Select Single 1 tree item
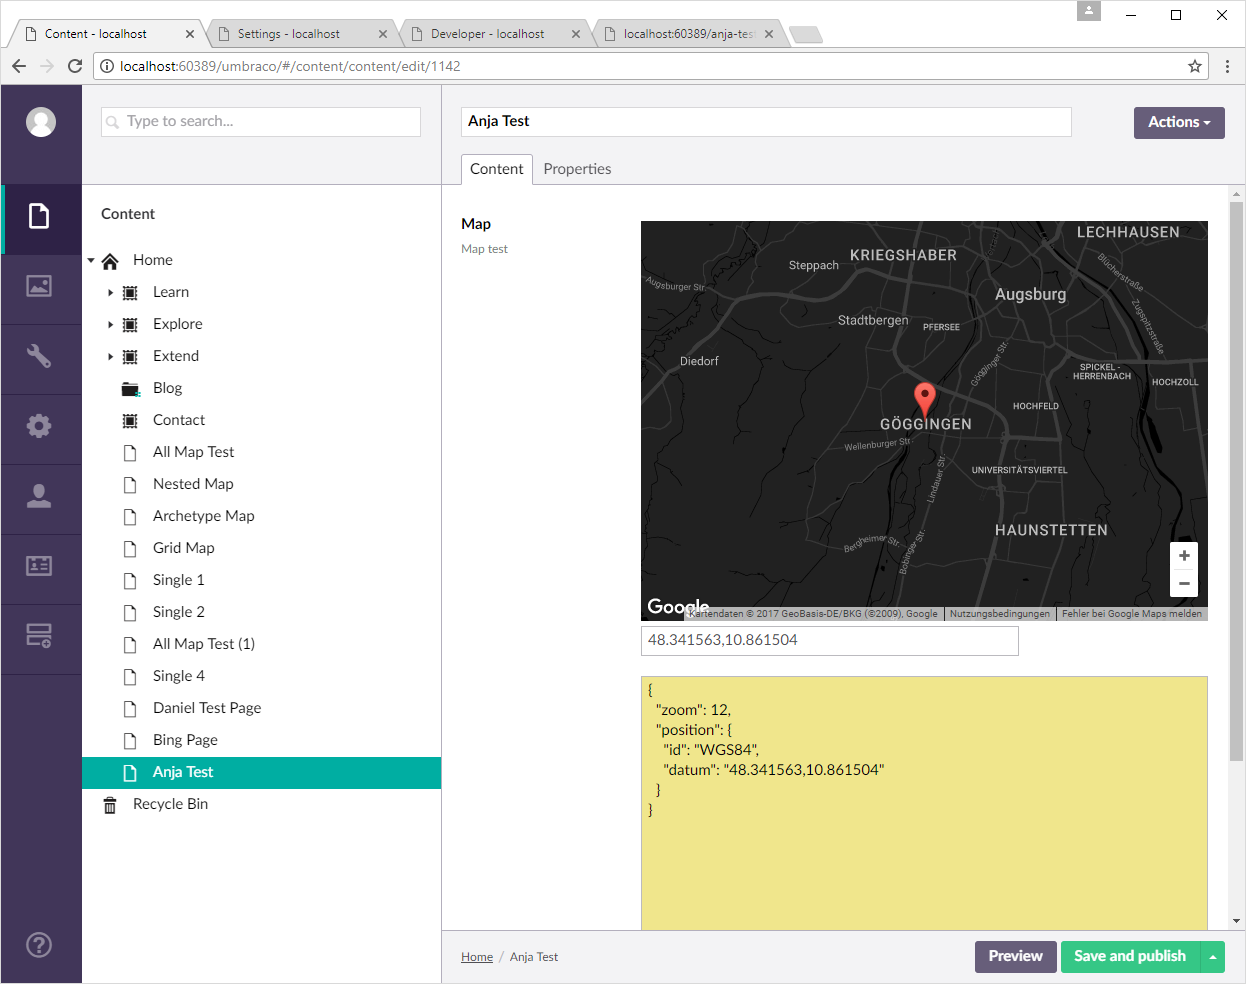 (178, 581)
